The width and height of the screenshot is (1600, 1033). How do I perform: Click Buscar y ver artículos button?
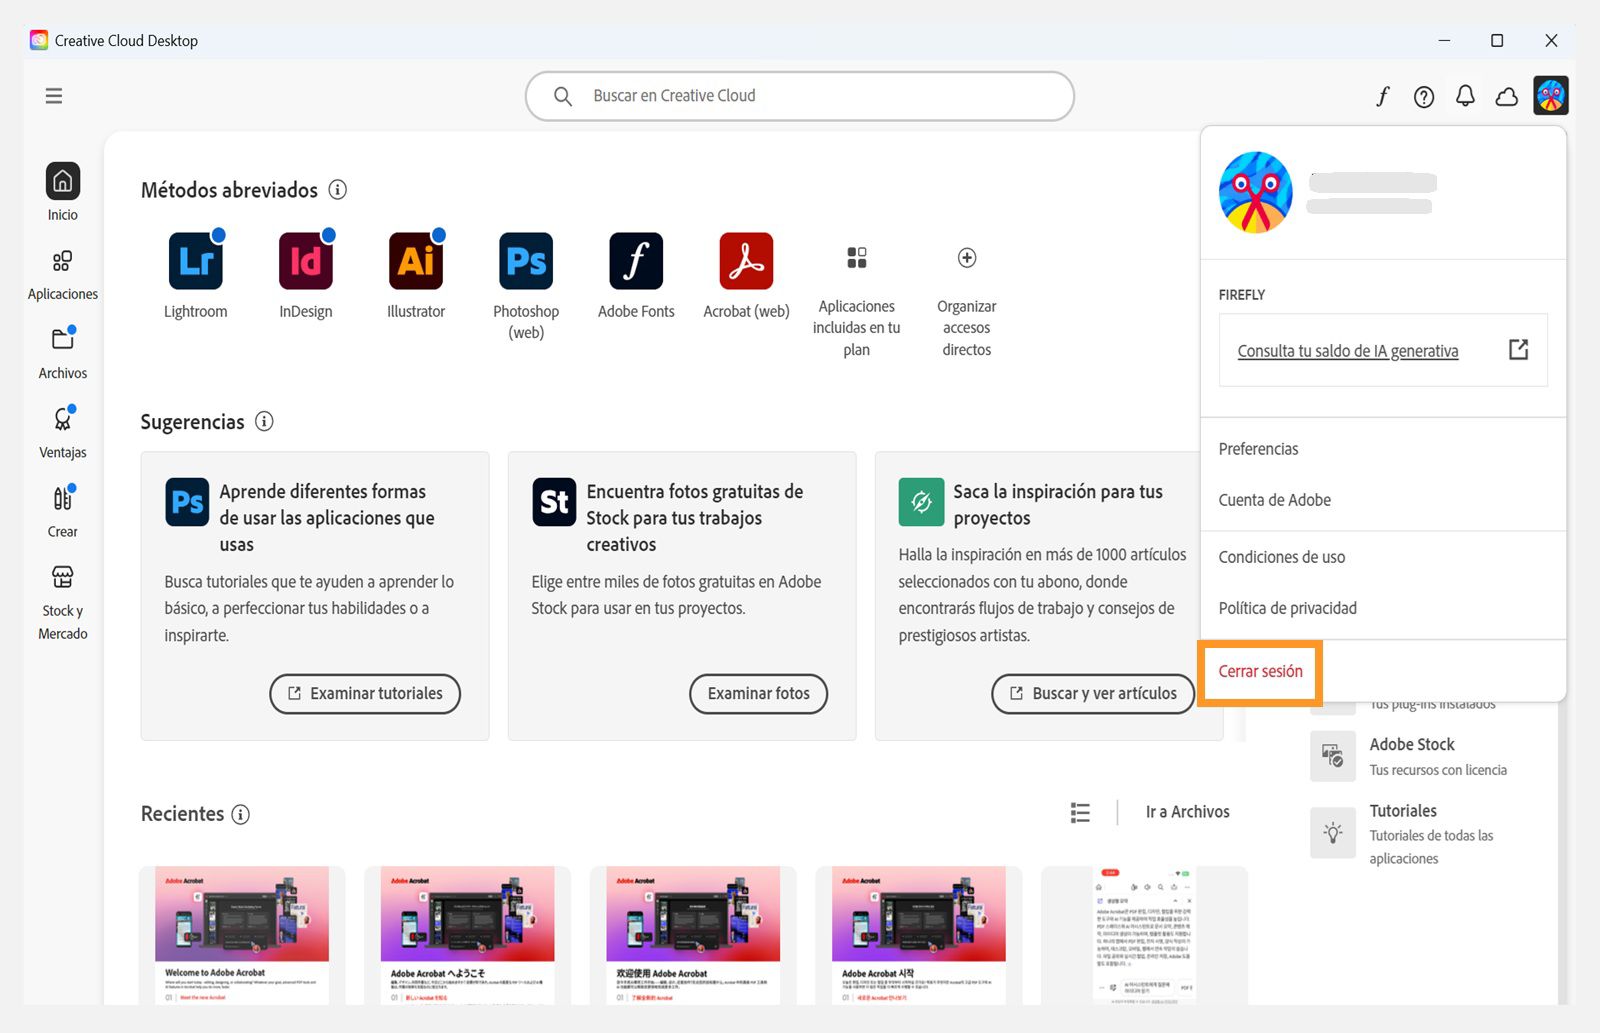tap(1093, 694)
